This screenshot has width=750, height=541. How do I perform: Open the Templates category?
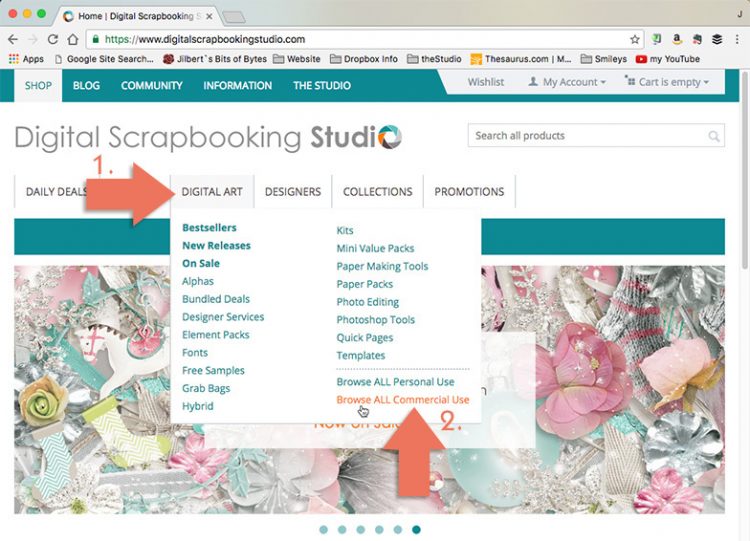[361, 355]
